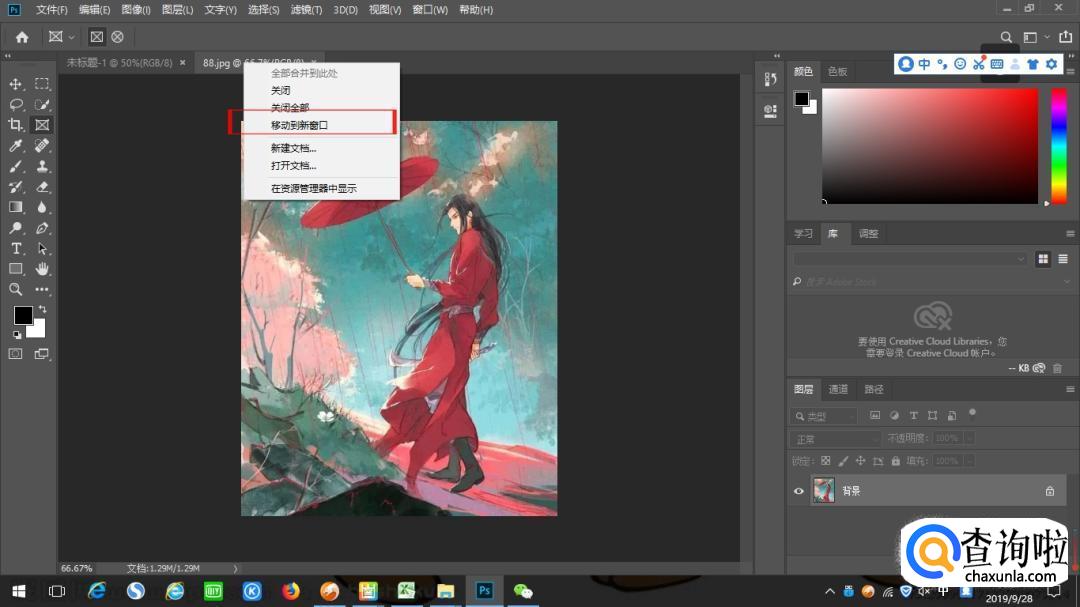Screen dimensions: 1080x607
Task: Expand status bar info arrow
Action: coord(236,569)
